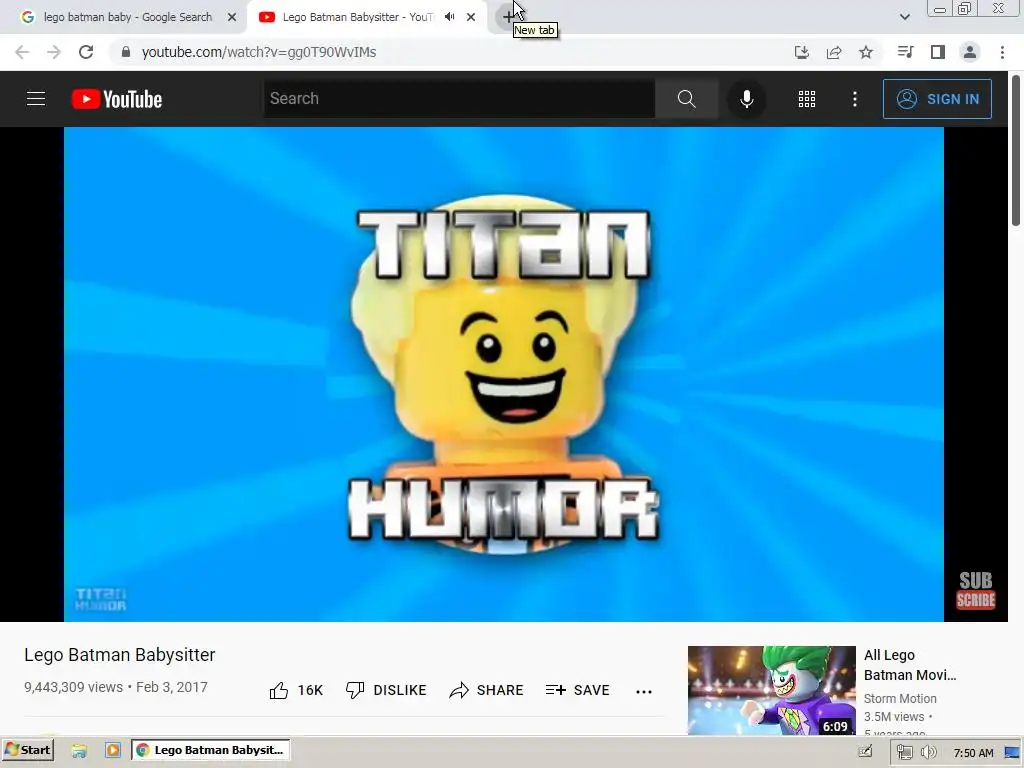Start voice search with microphone icon

[x=746, y=99]
